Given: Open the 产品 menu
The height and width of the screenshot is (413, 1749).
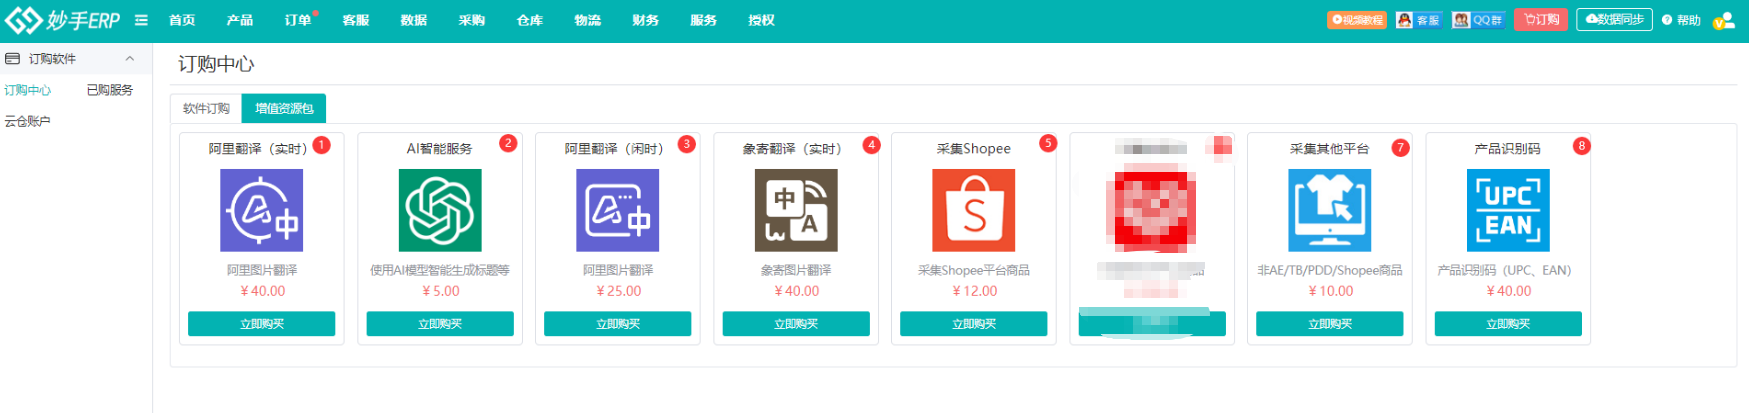Looking at the screenshot, I should (x=240, y=20).
